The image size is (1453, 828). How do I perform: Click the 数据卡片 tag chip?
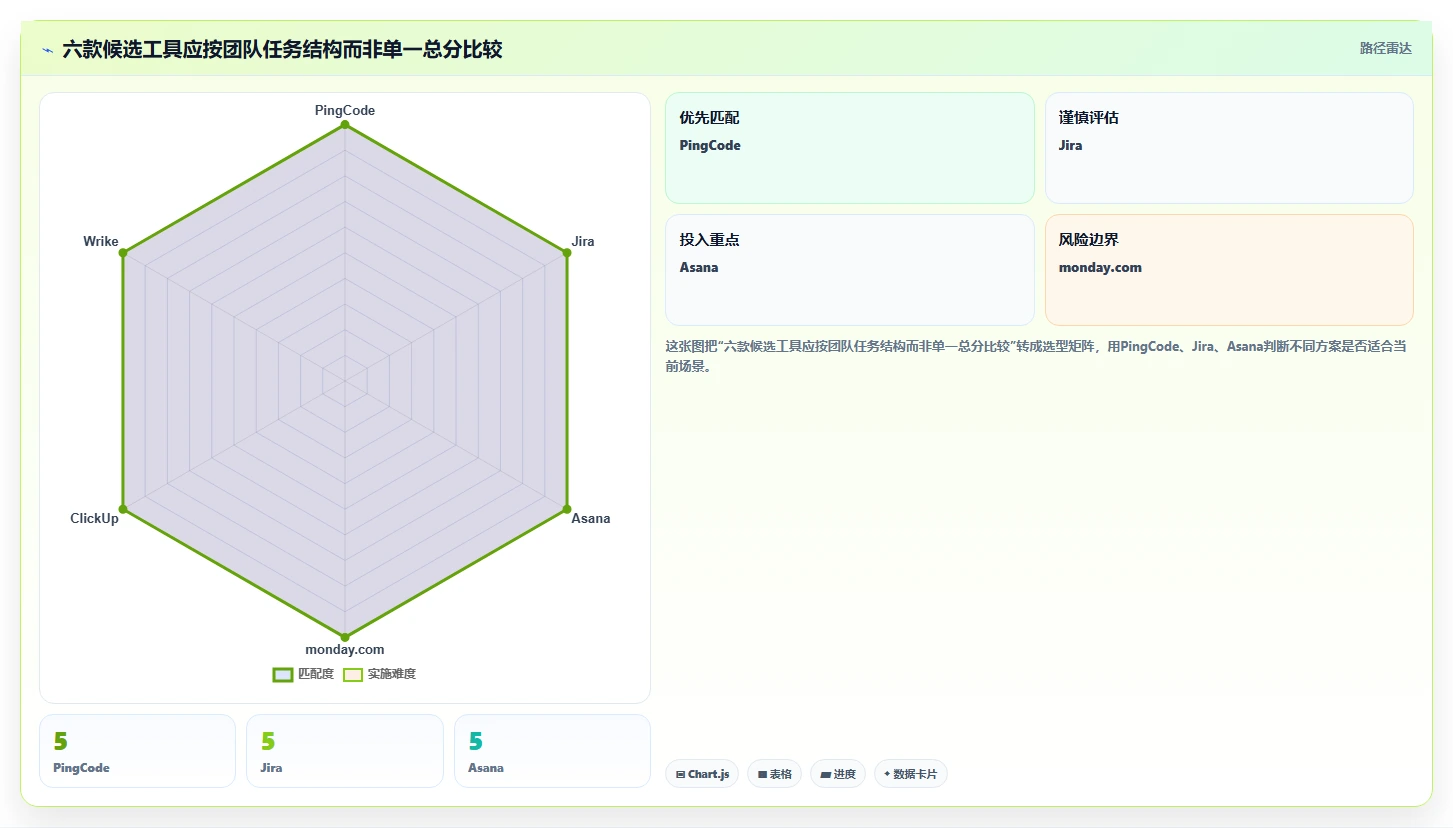(911, 774)
